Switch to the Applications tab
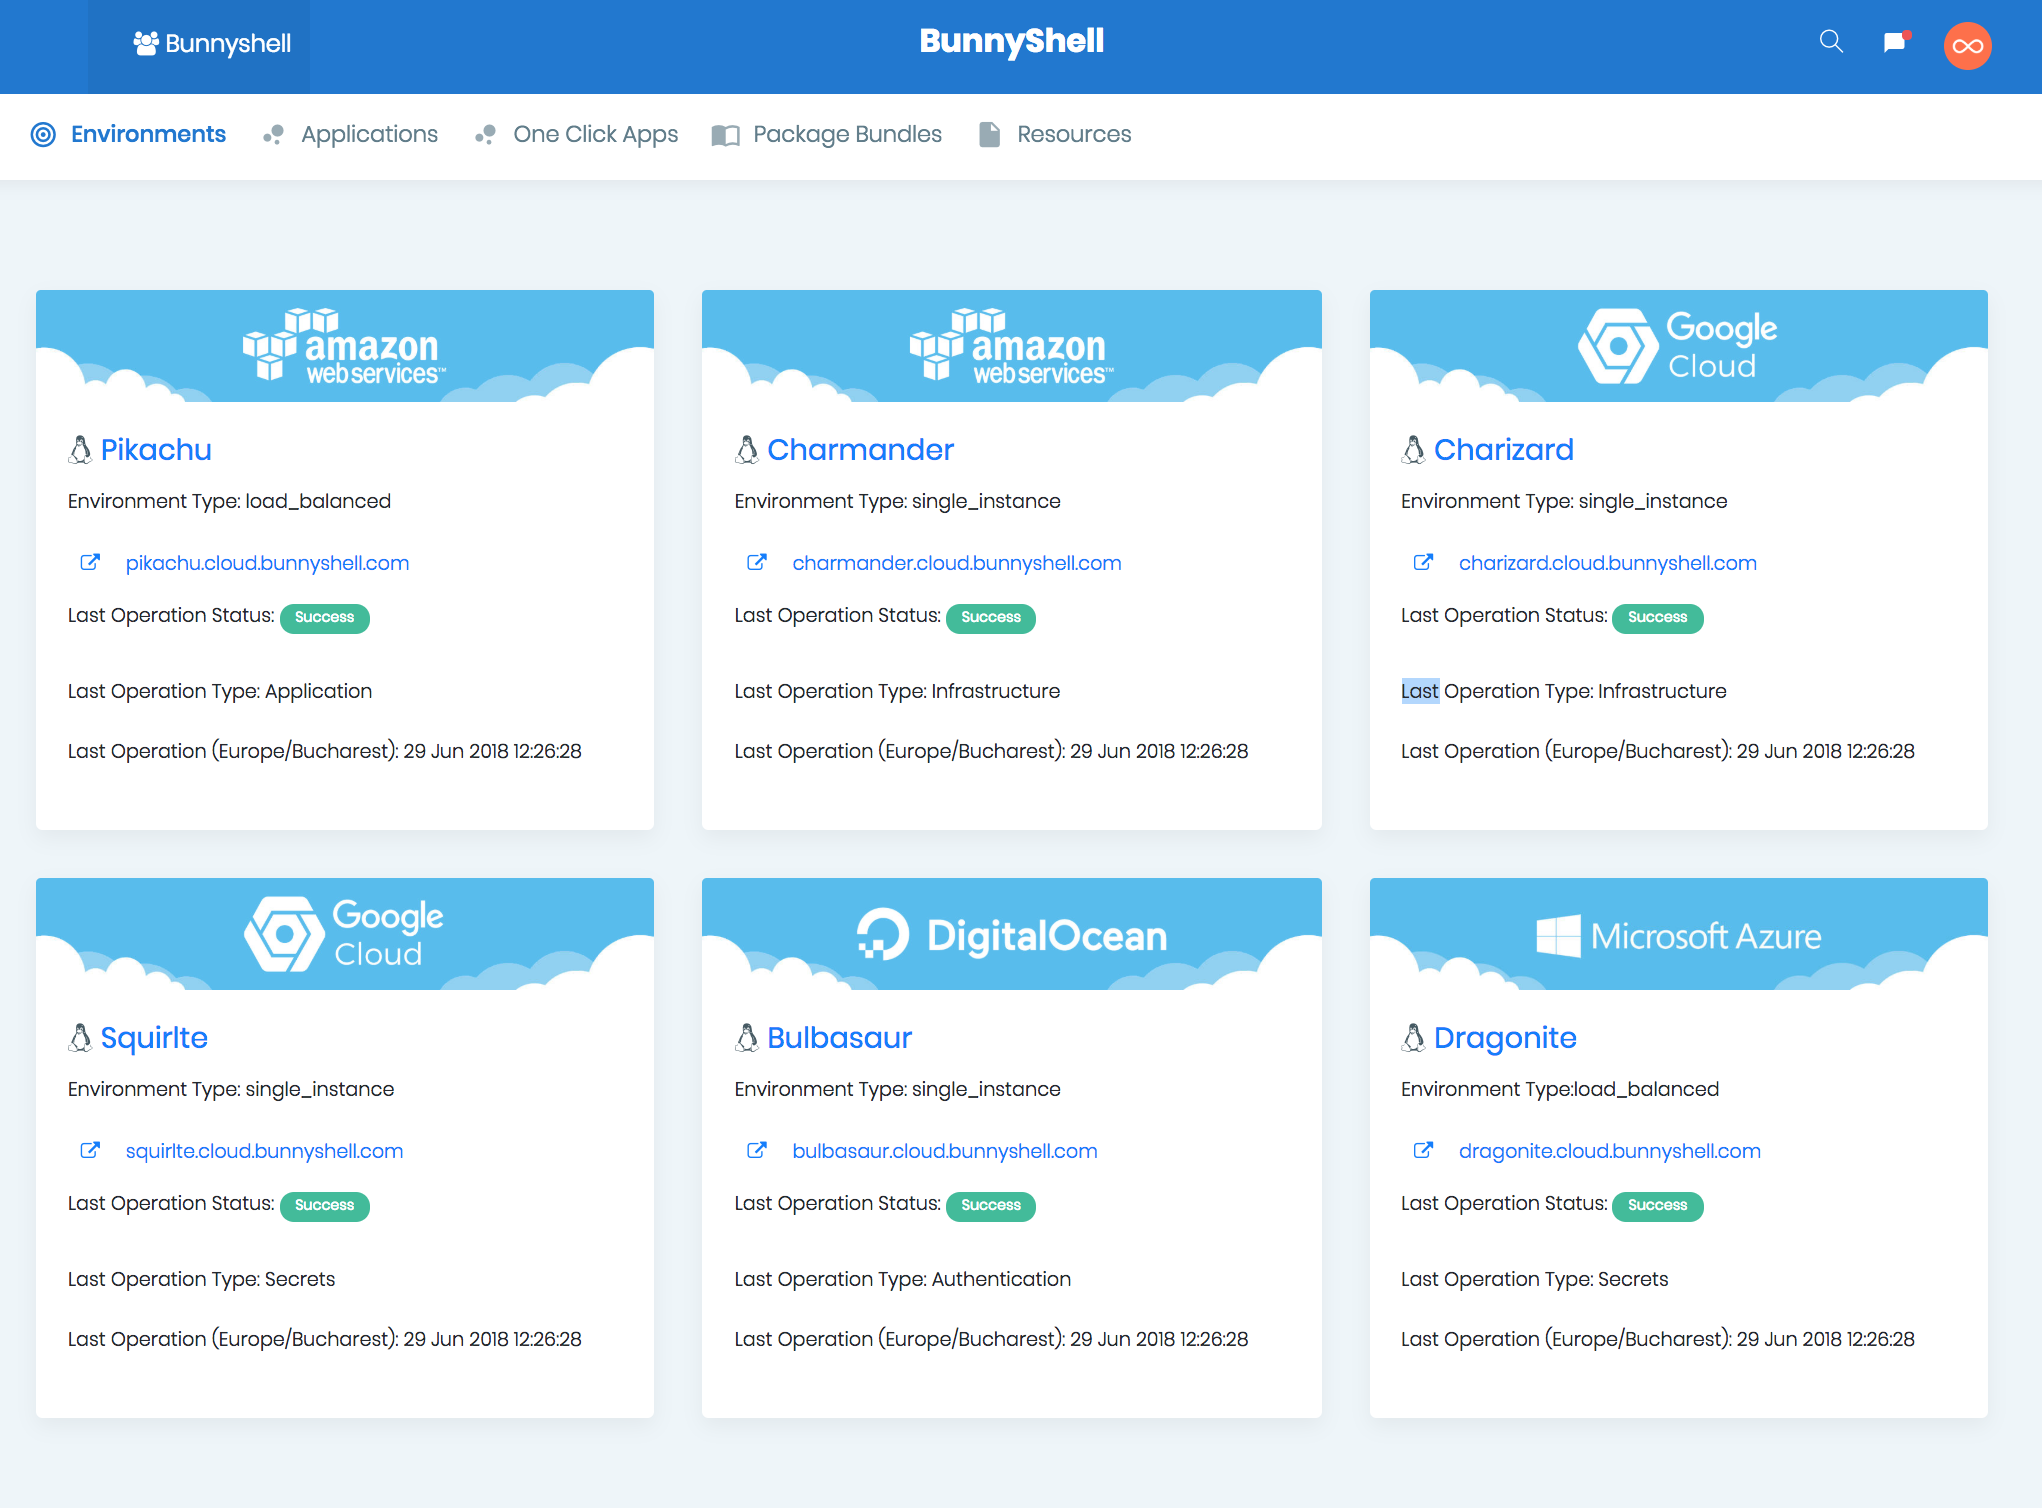 click(368, 134)
